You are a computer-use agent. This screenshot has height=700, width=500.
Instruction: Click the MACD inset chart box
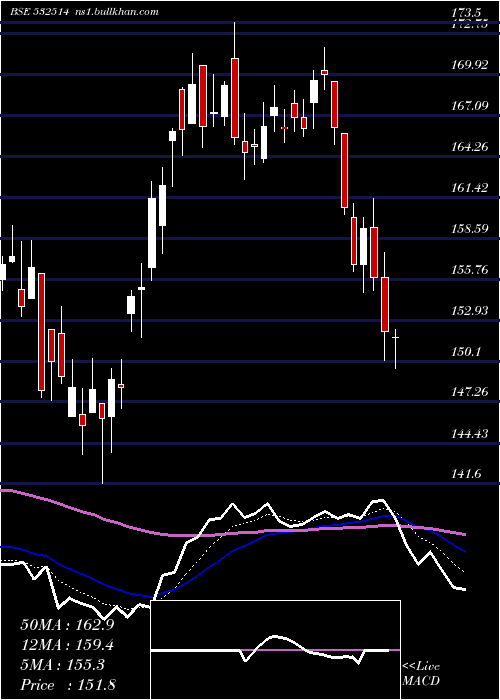(x=275, y=650)
